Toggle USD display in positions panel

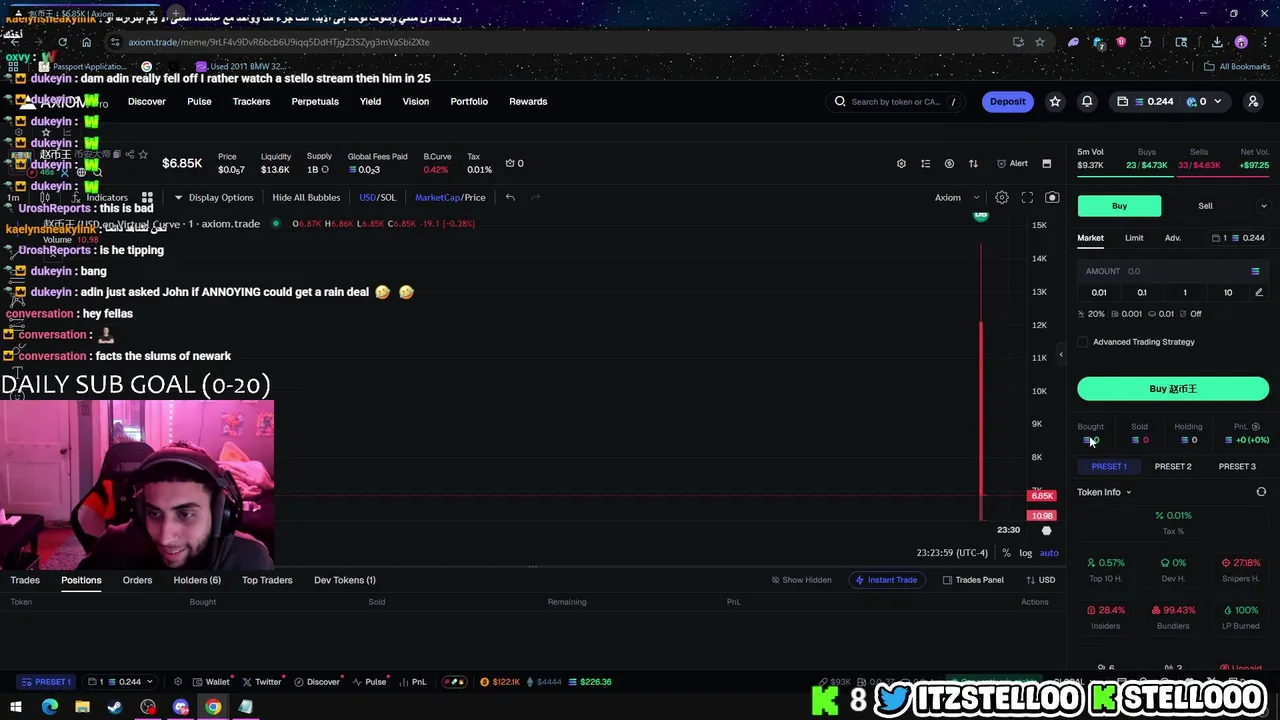pos(1041,580)
